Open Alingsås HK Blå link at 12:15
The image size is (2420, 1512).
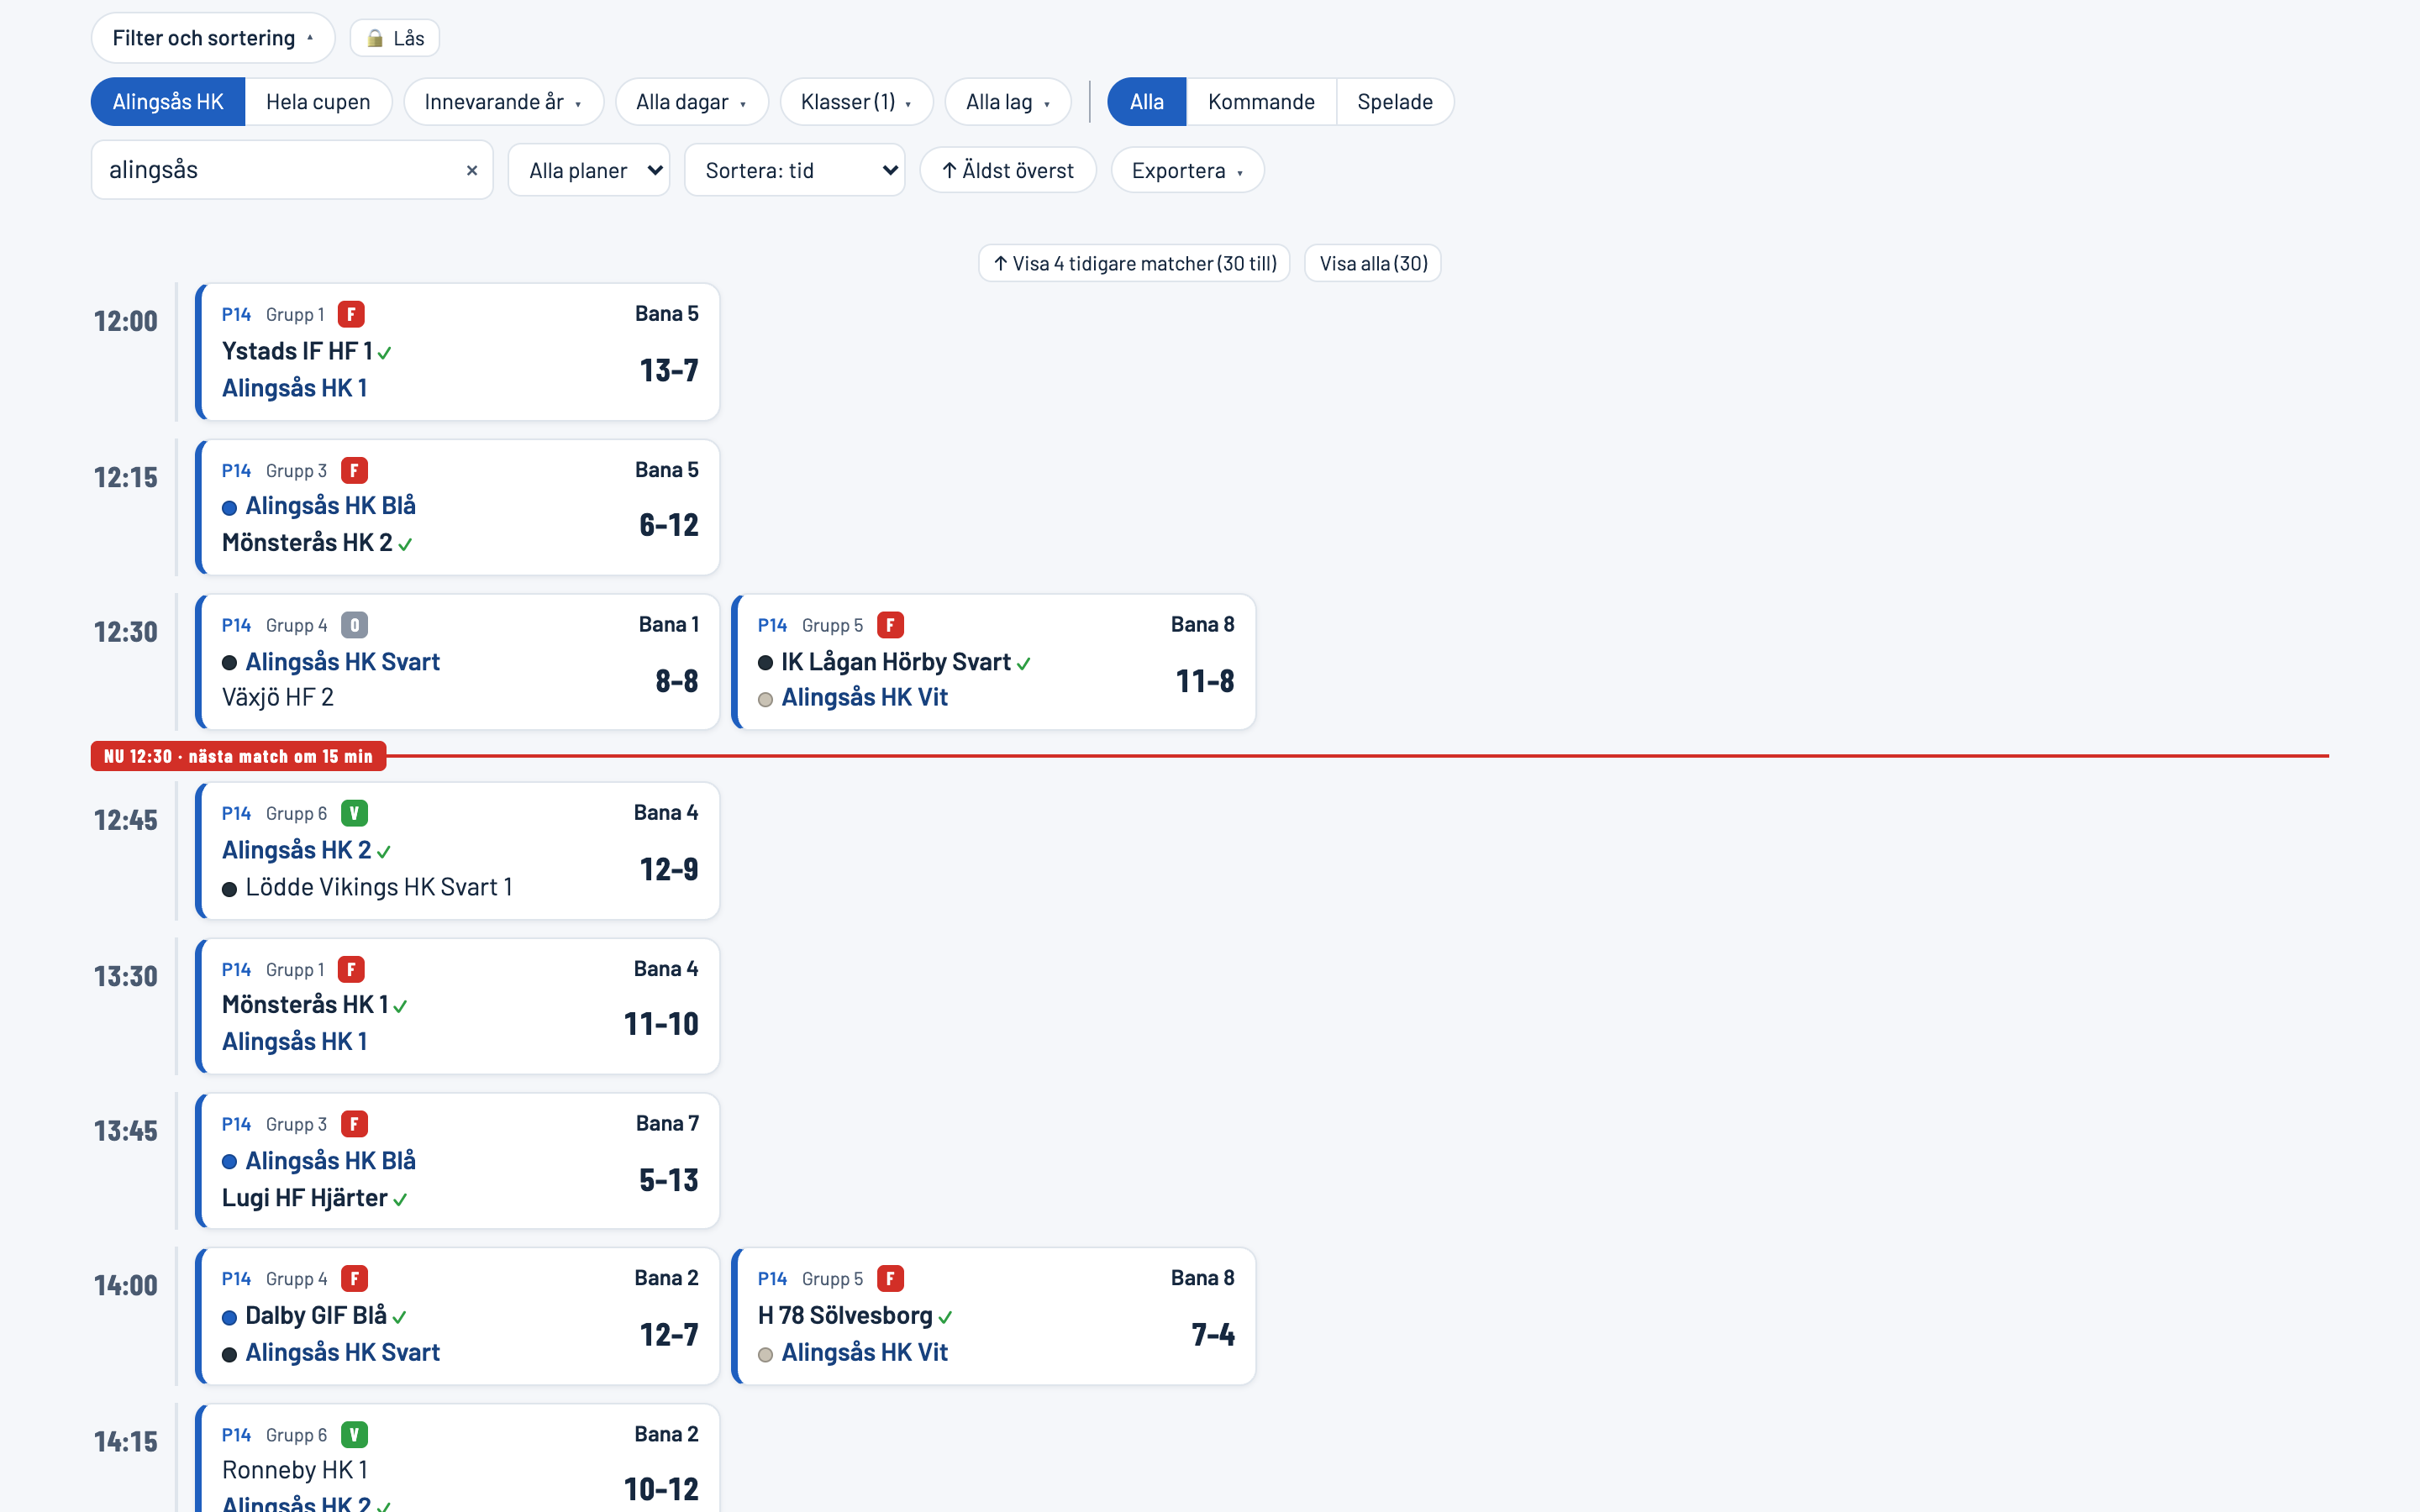pos(331,506)
